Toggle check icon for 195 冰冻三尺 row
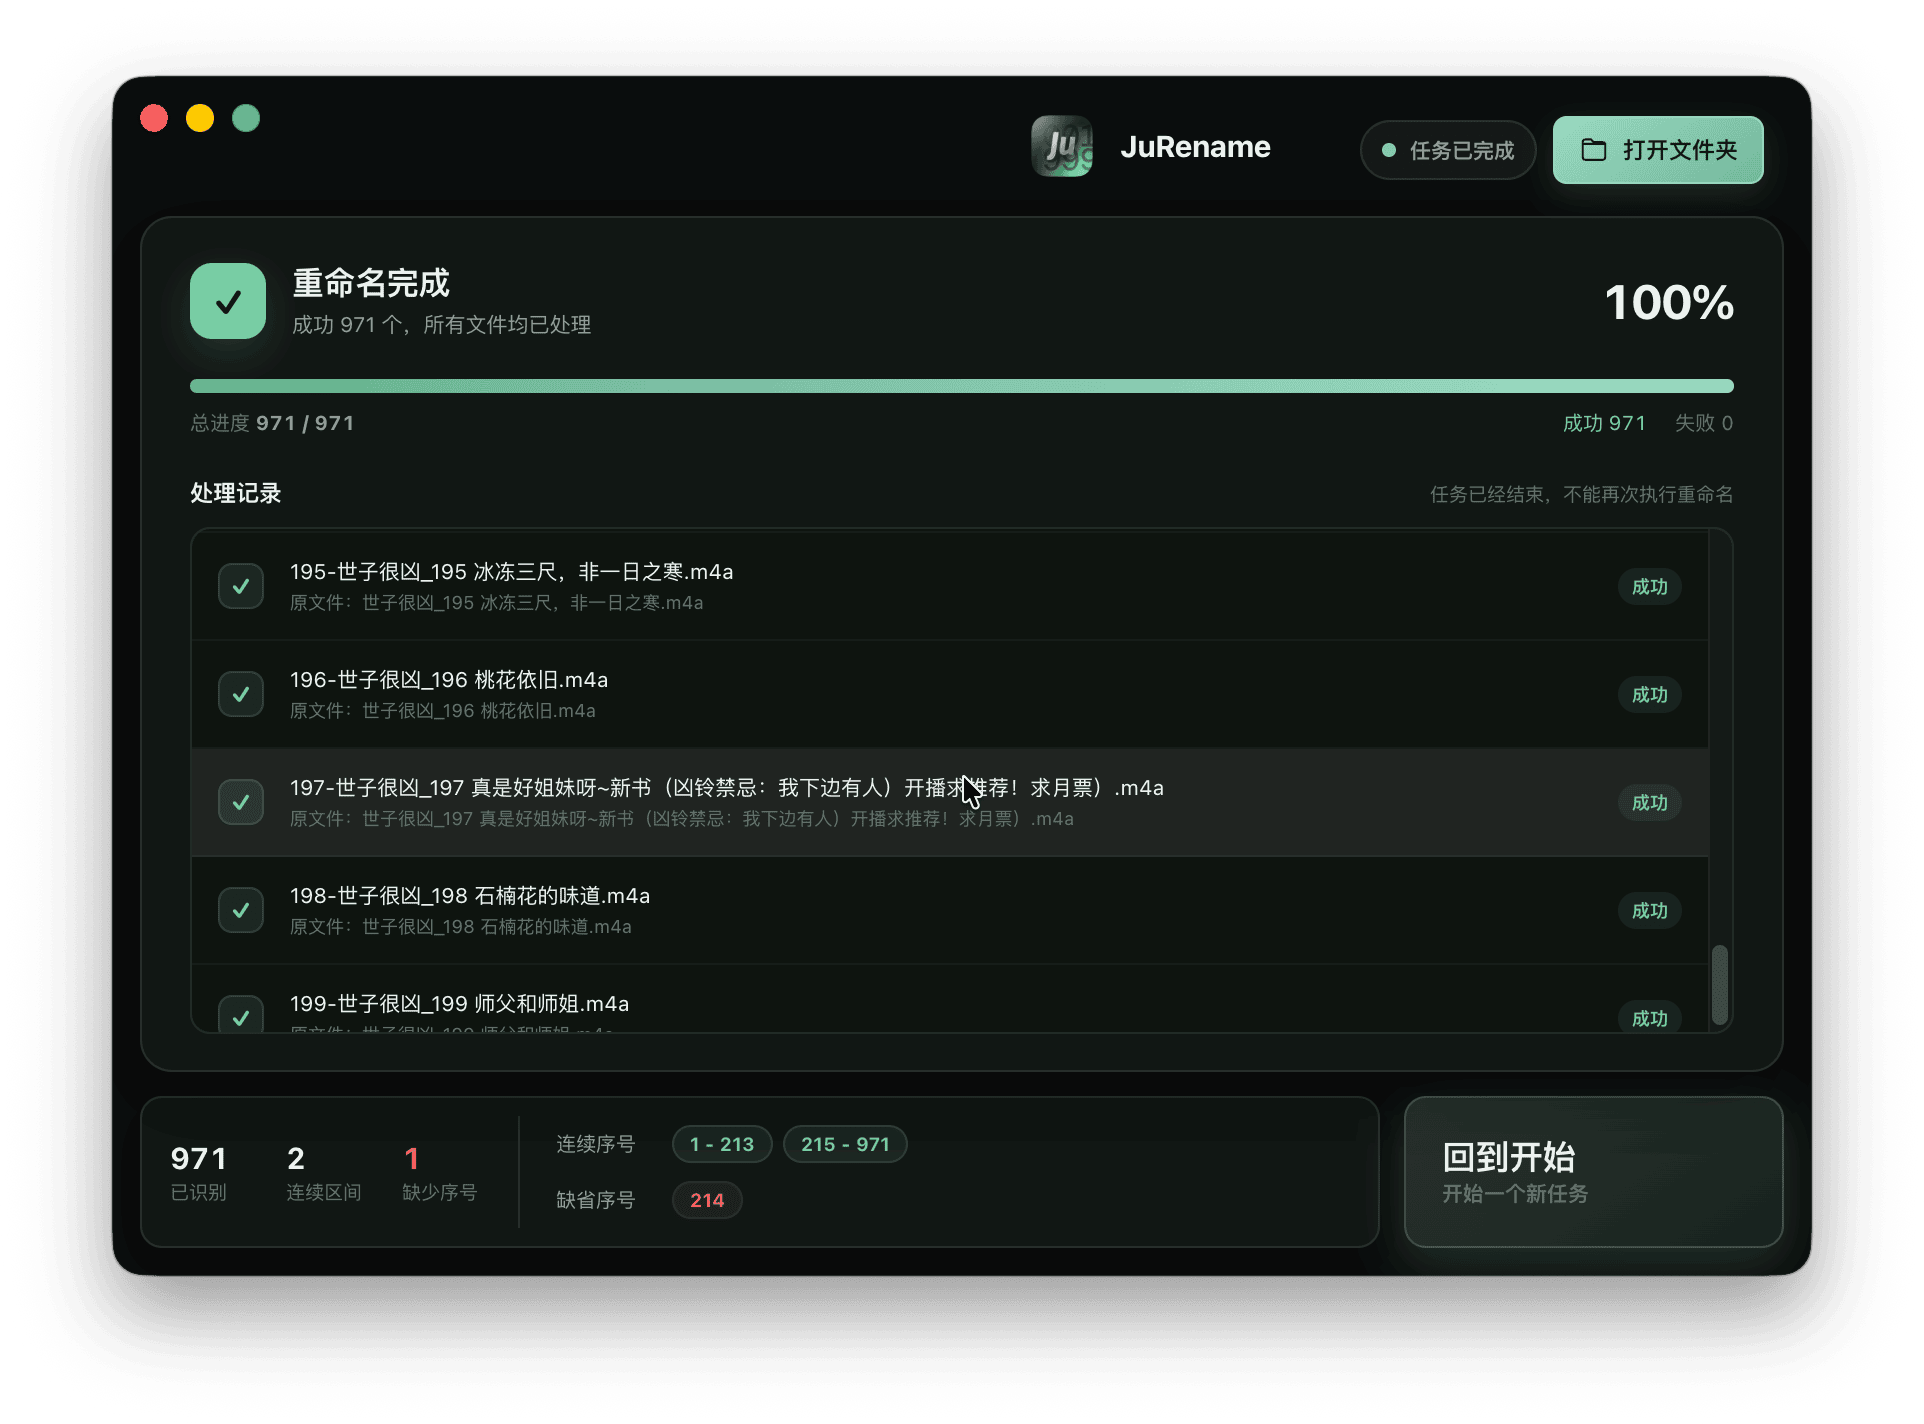The image size is (1924, 1424). click(241, 587)
